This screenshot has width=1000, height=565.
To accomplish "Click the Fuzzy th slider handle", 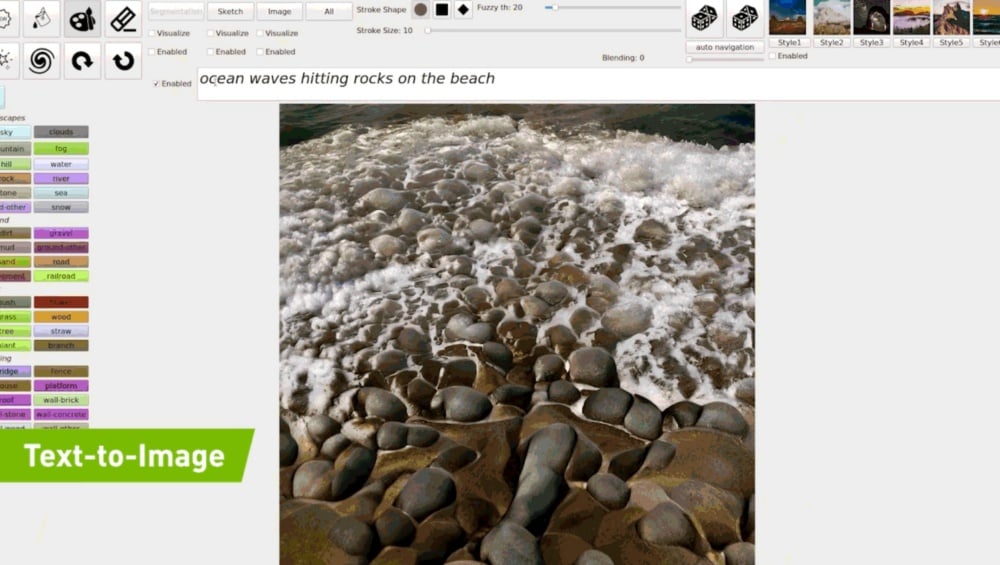I will [x=555, y=8].
